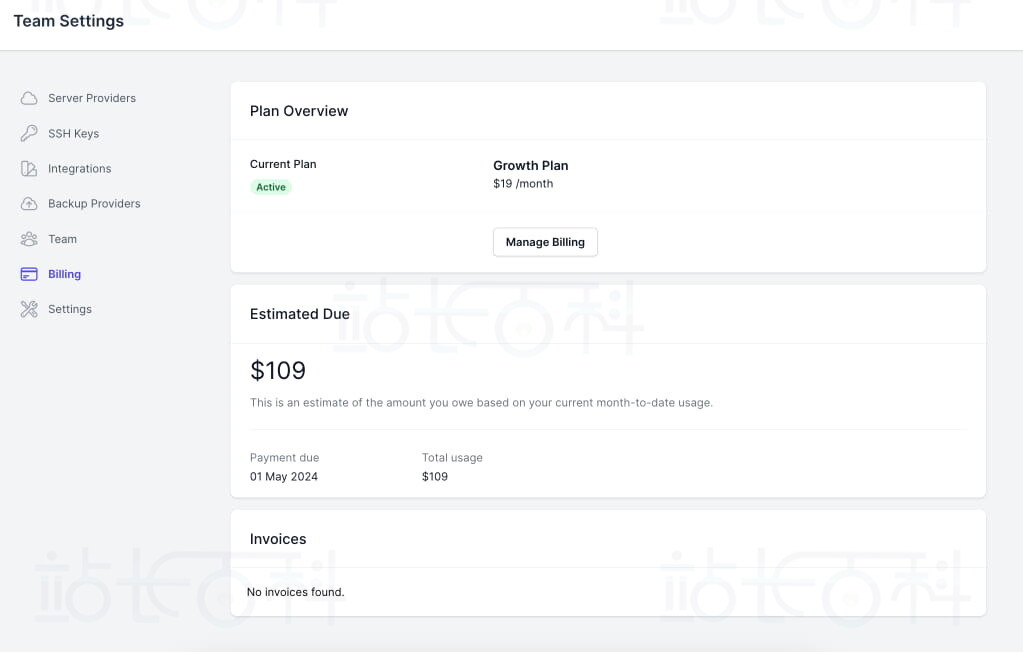The height and width of the screenshot is (652, 1023).
Task: Click the Integrations sidebar icon
Action: pos(29,169)
